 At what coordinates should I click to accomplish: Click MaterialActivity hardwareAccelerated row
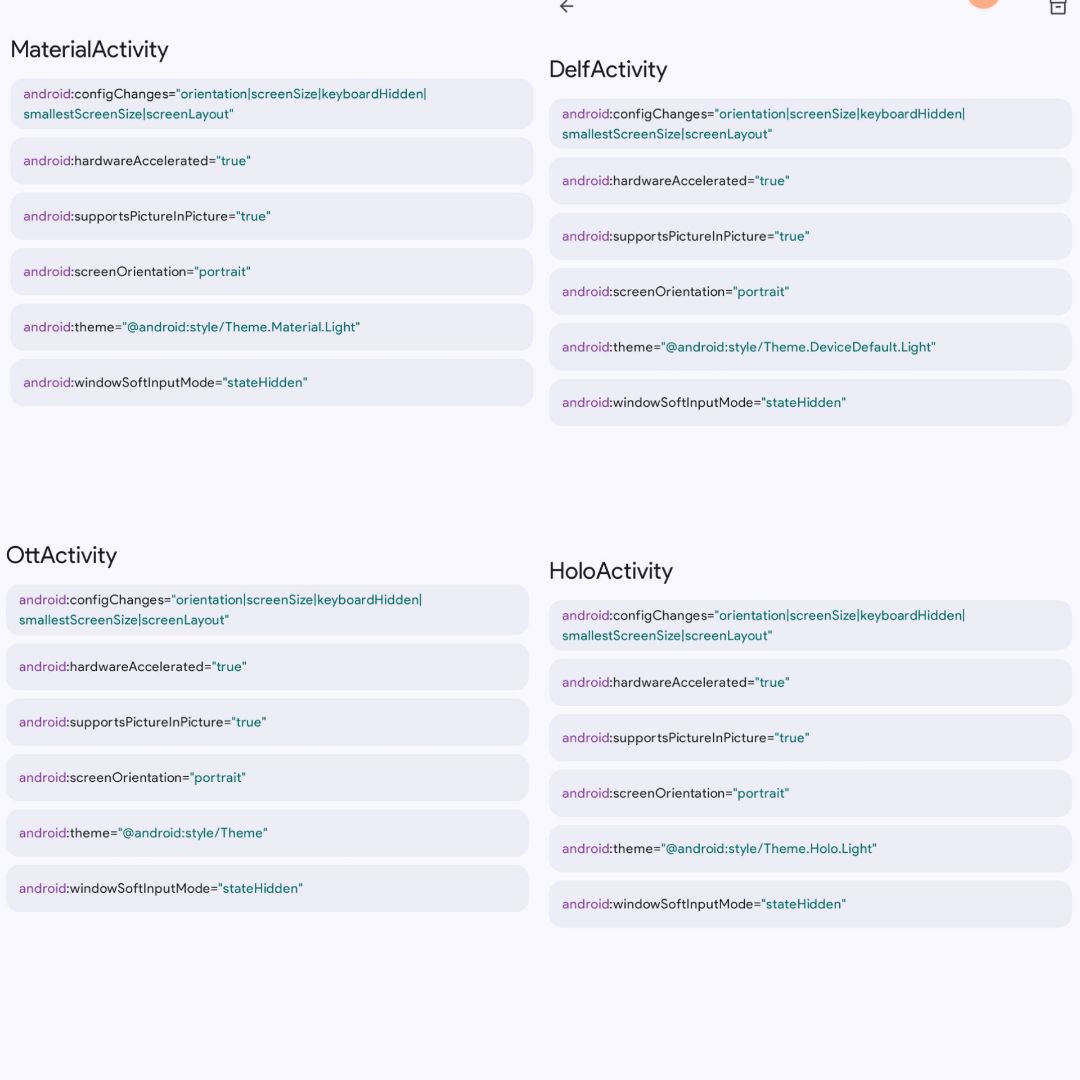tap(271, 161)
